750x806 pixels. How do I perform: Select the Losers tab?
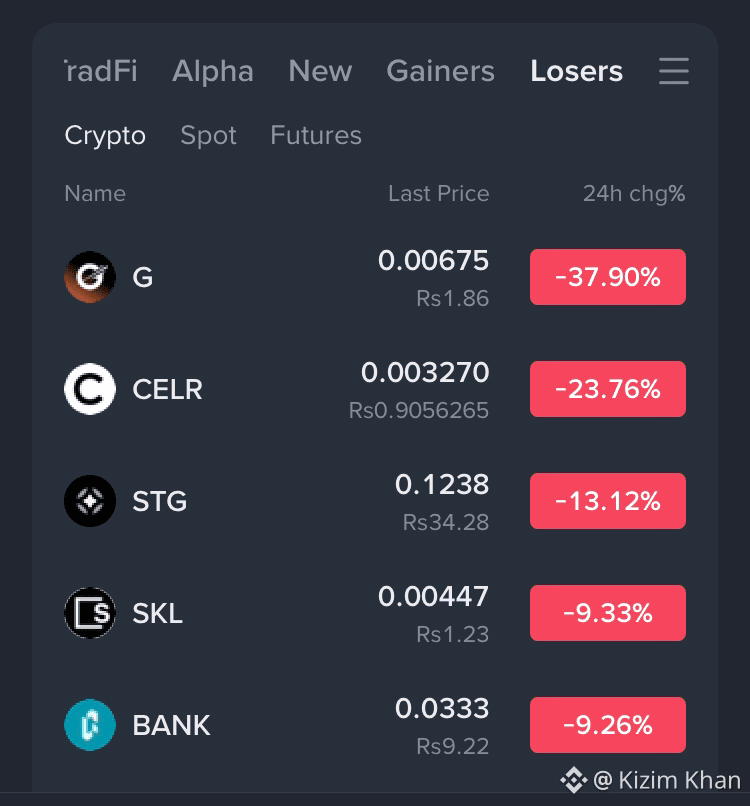pyautogui.click(x=576, y=71)
